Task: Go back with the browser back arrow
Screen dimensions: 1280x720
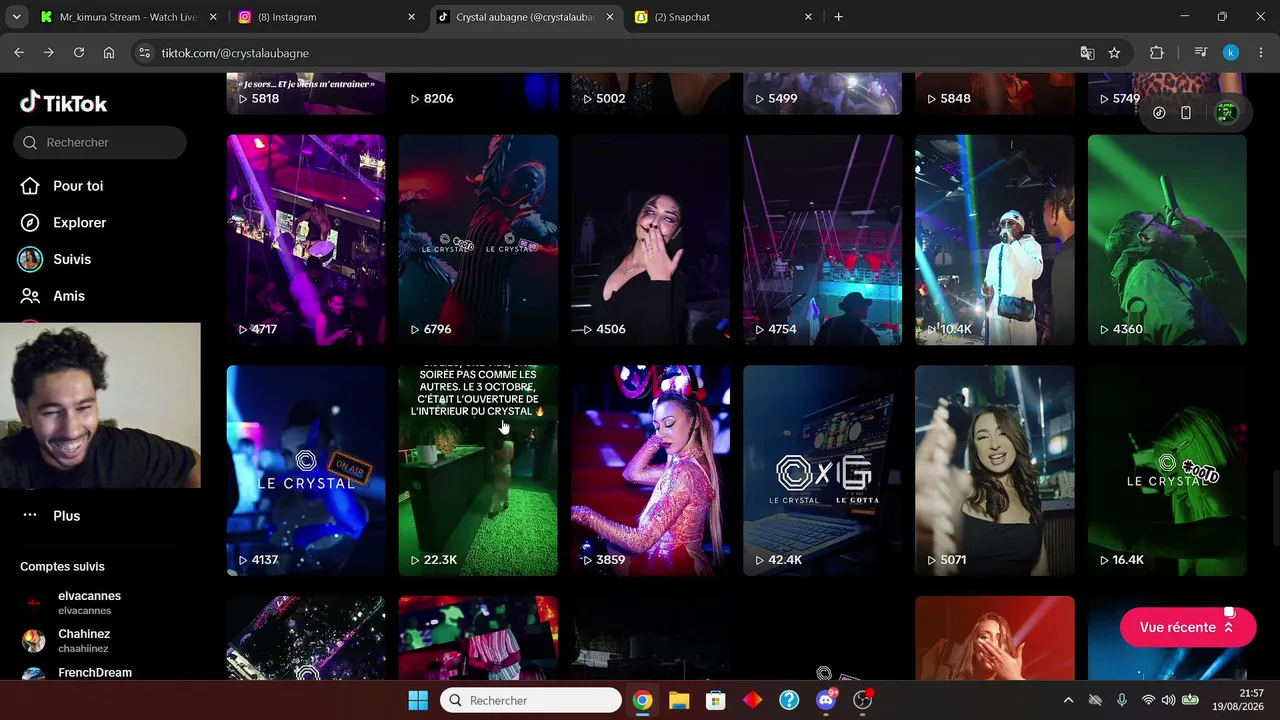Action: [19, 53]
